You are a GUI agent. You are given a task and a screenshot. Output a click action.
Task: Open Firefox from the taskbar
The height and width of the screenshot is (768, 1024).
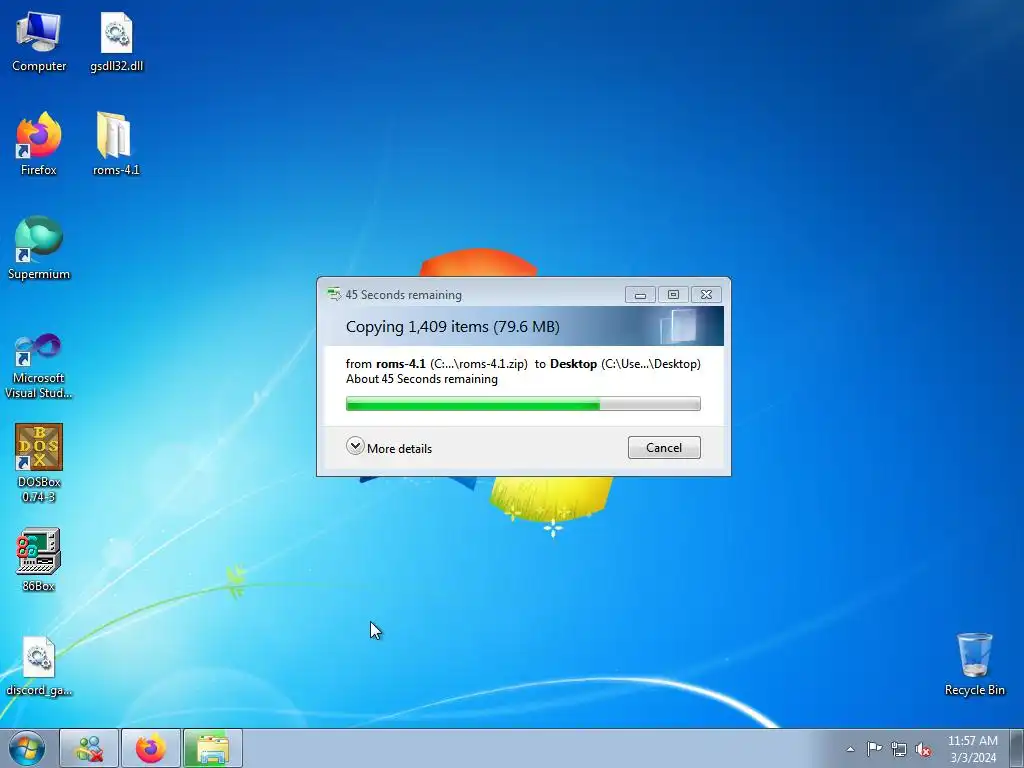(x=150, y=748)
